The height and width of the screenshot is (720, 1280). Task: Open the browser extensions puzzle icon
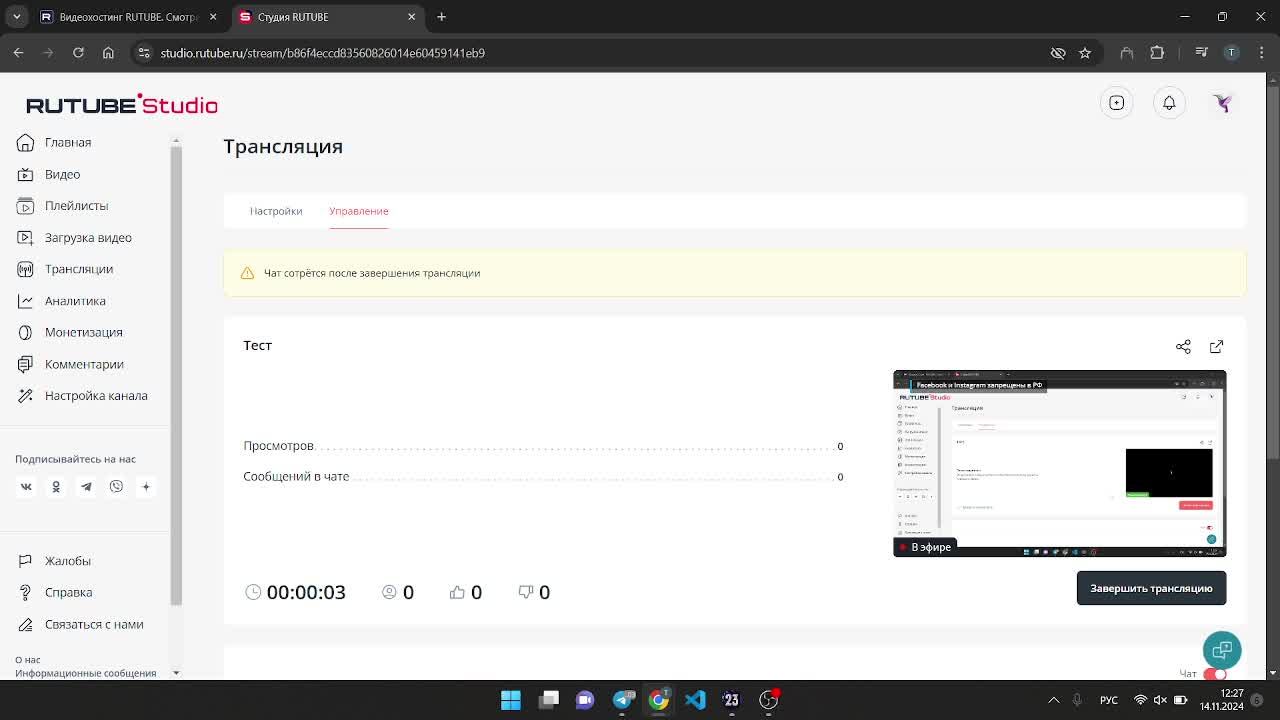(1157, 53)
